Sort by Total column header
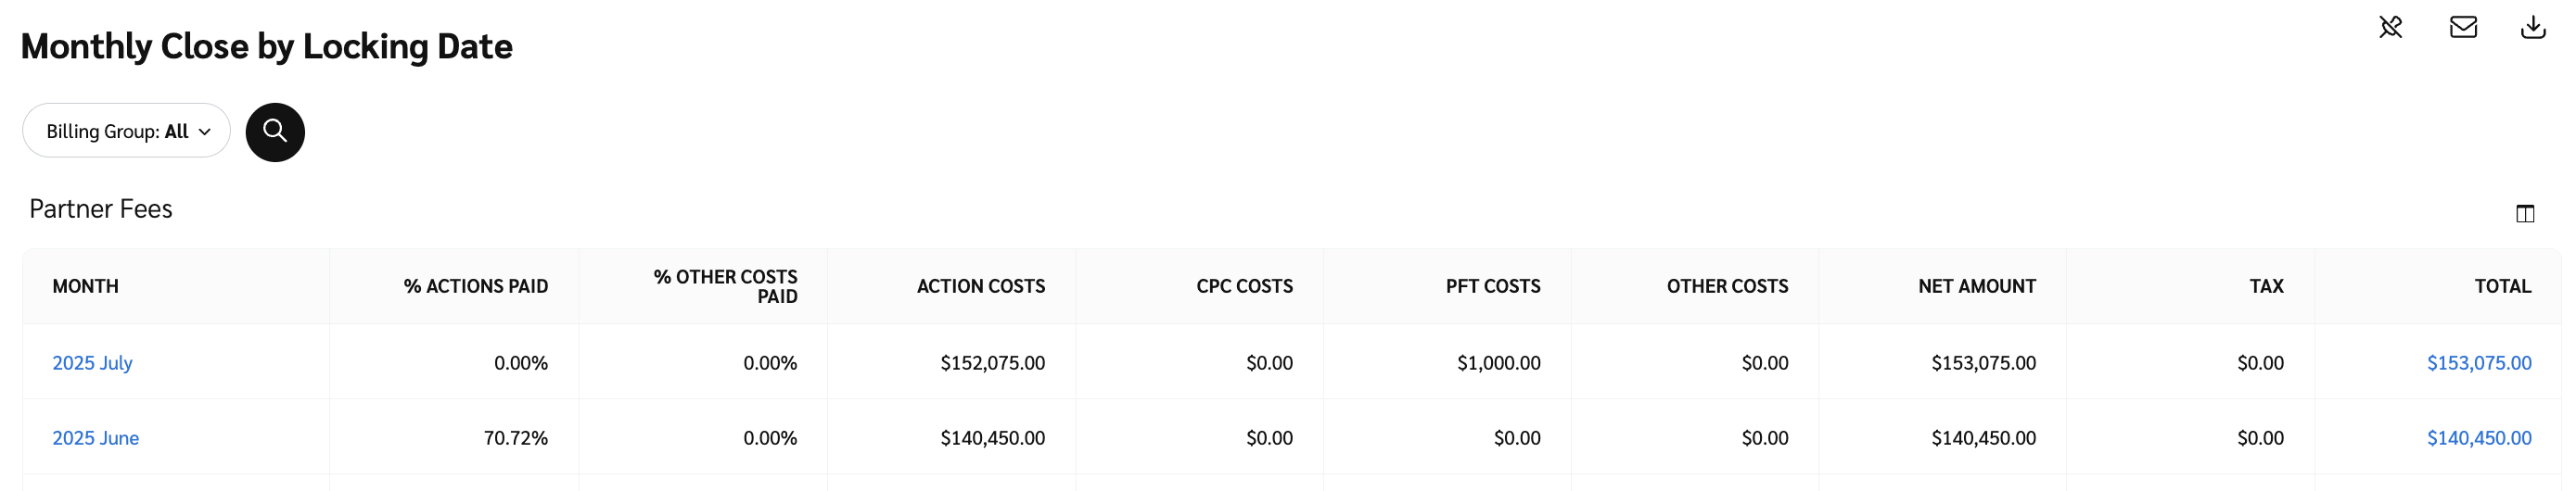 coord(2503,287)
